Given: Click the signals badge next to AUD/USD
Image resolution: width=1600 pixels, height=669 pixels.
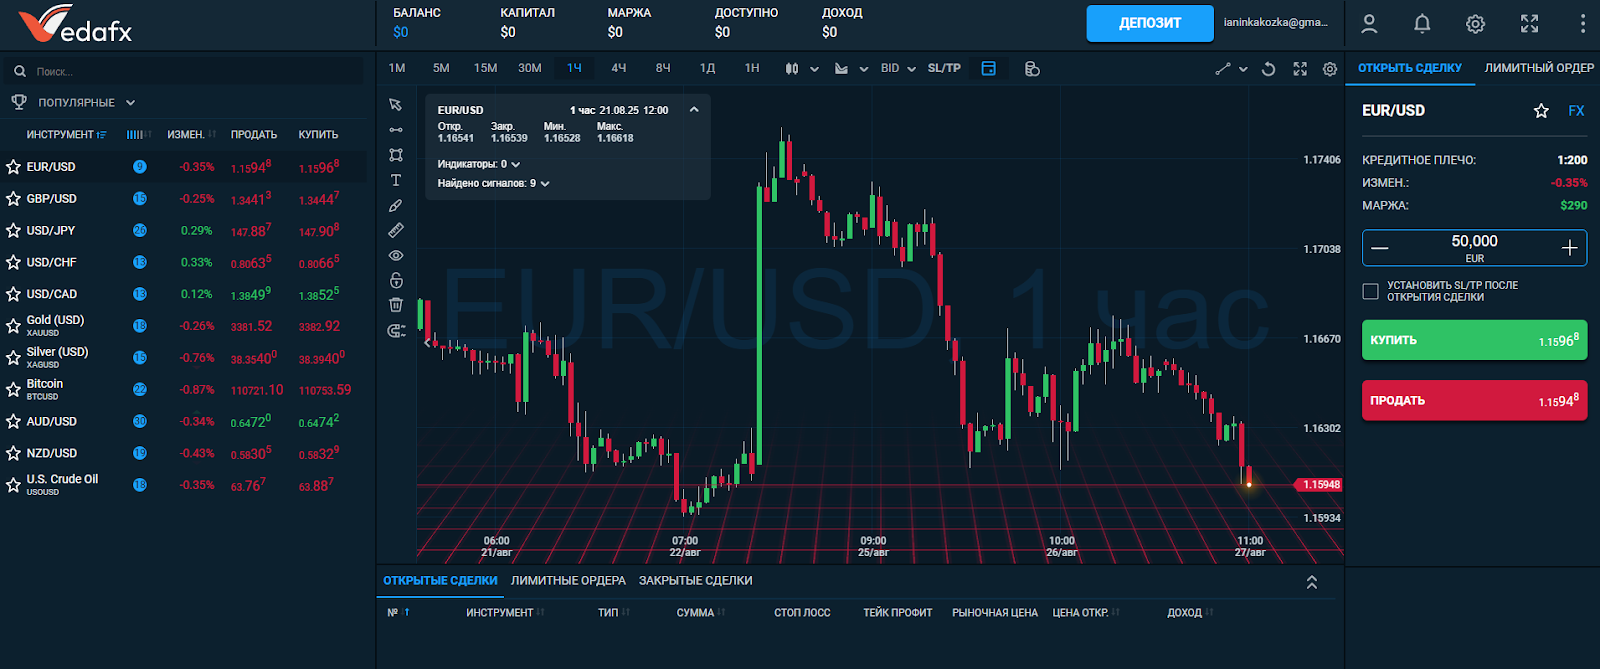Looking at the screenshot, I should pos(140,422).
